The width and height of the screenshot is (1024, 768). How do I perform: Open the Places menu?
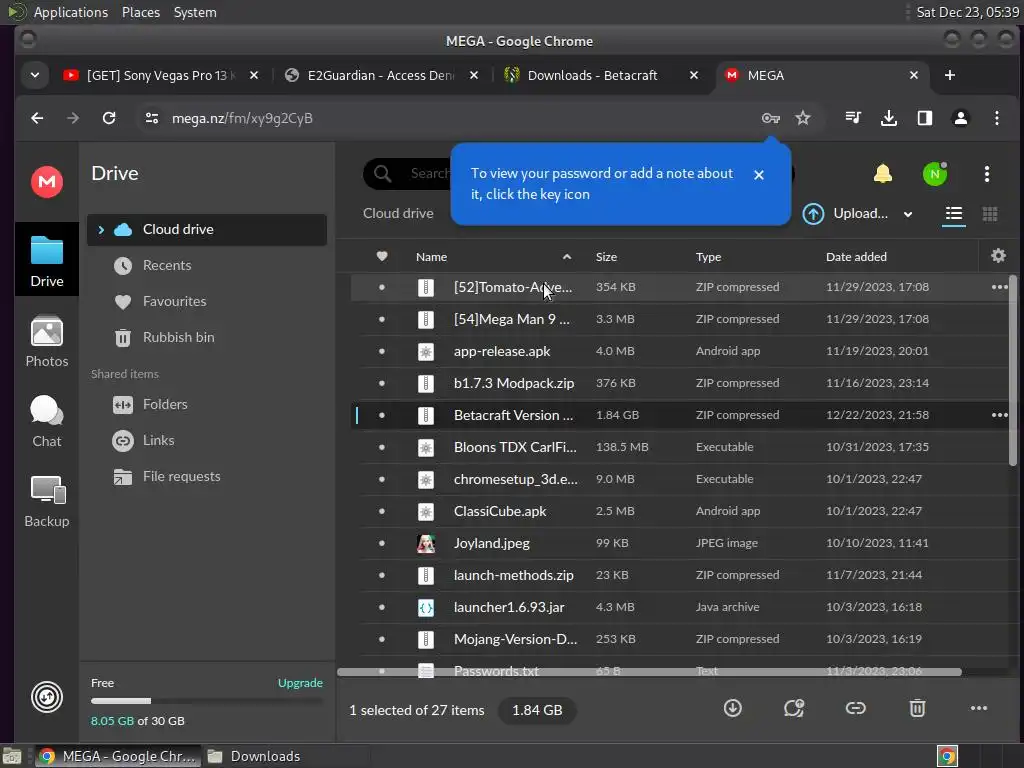140,12
